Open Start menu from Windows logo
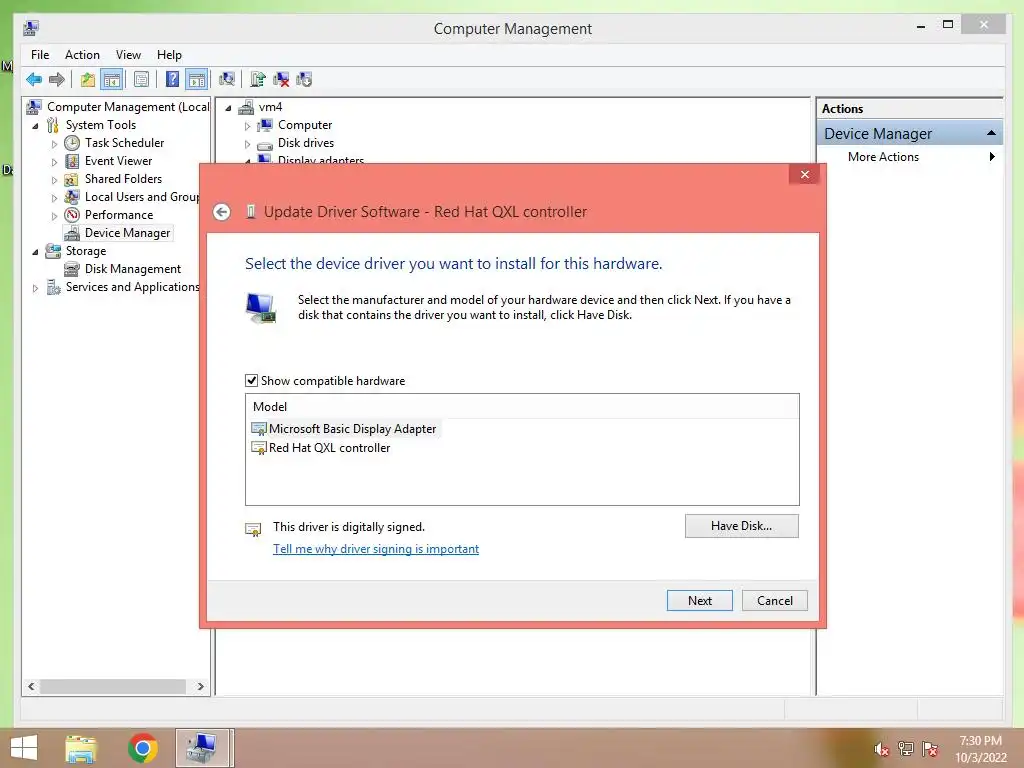The image size is (1024, 768). (x=24, y=748)
